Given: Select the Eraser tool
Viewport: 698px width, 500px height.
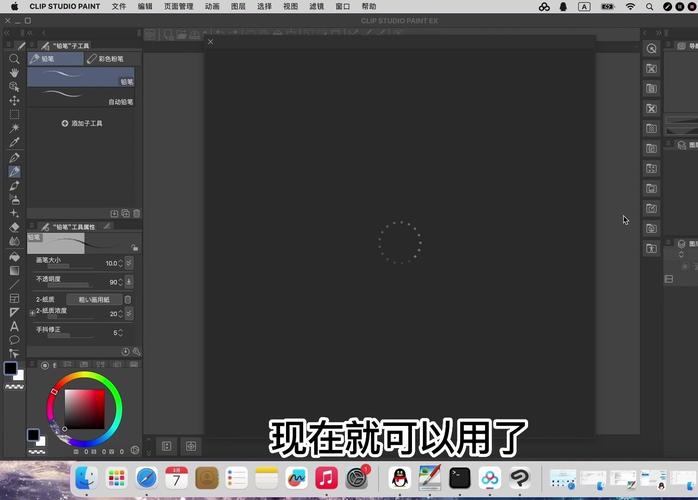Looking at the screenshot, I should click(14, 227).
